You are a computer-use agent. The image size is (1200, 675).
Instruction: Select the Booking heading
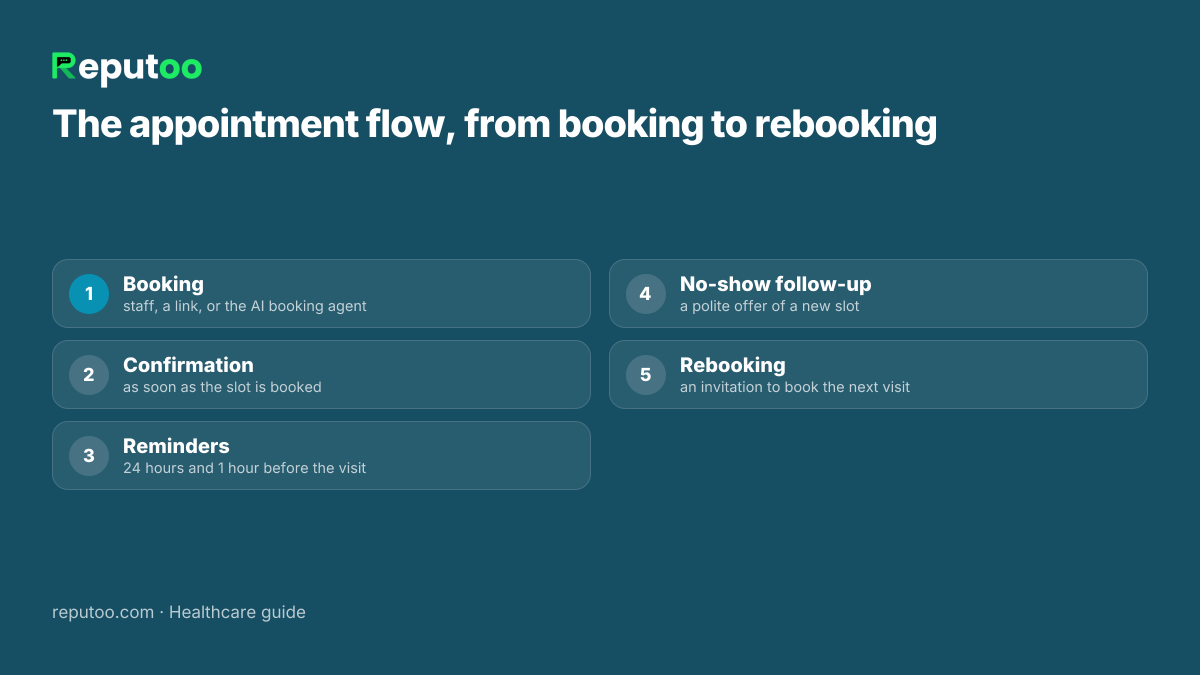[163, 284]
